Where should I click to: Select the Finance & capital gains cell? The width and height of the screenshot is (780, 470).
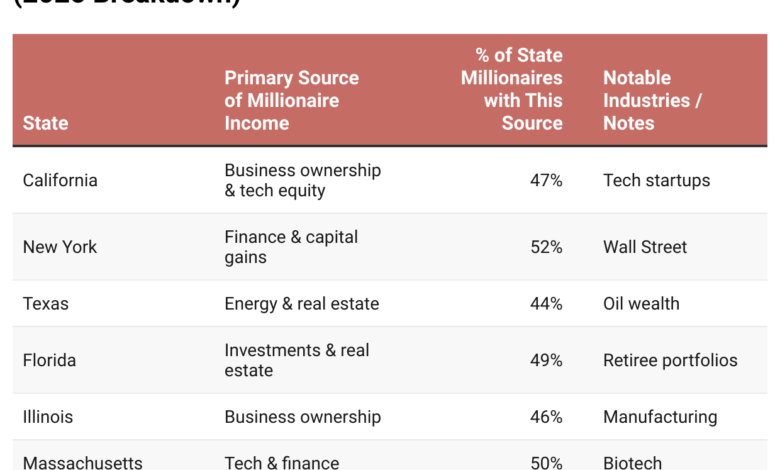point(291,247)
